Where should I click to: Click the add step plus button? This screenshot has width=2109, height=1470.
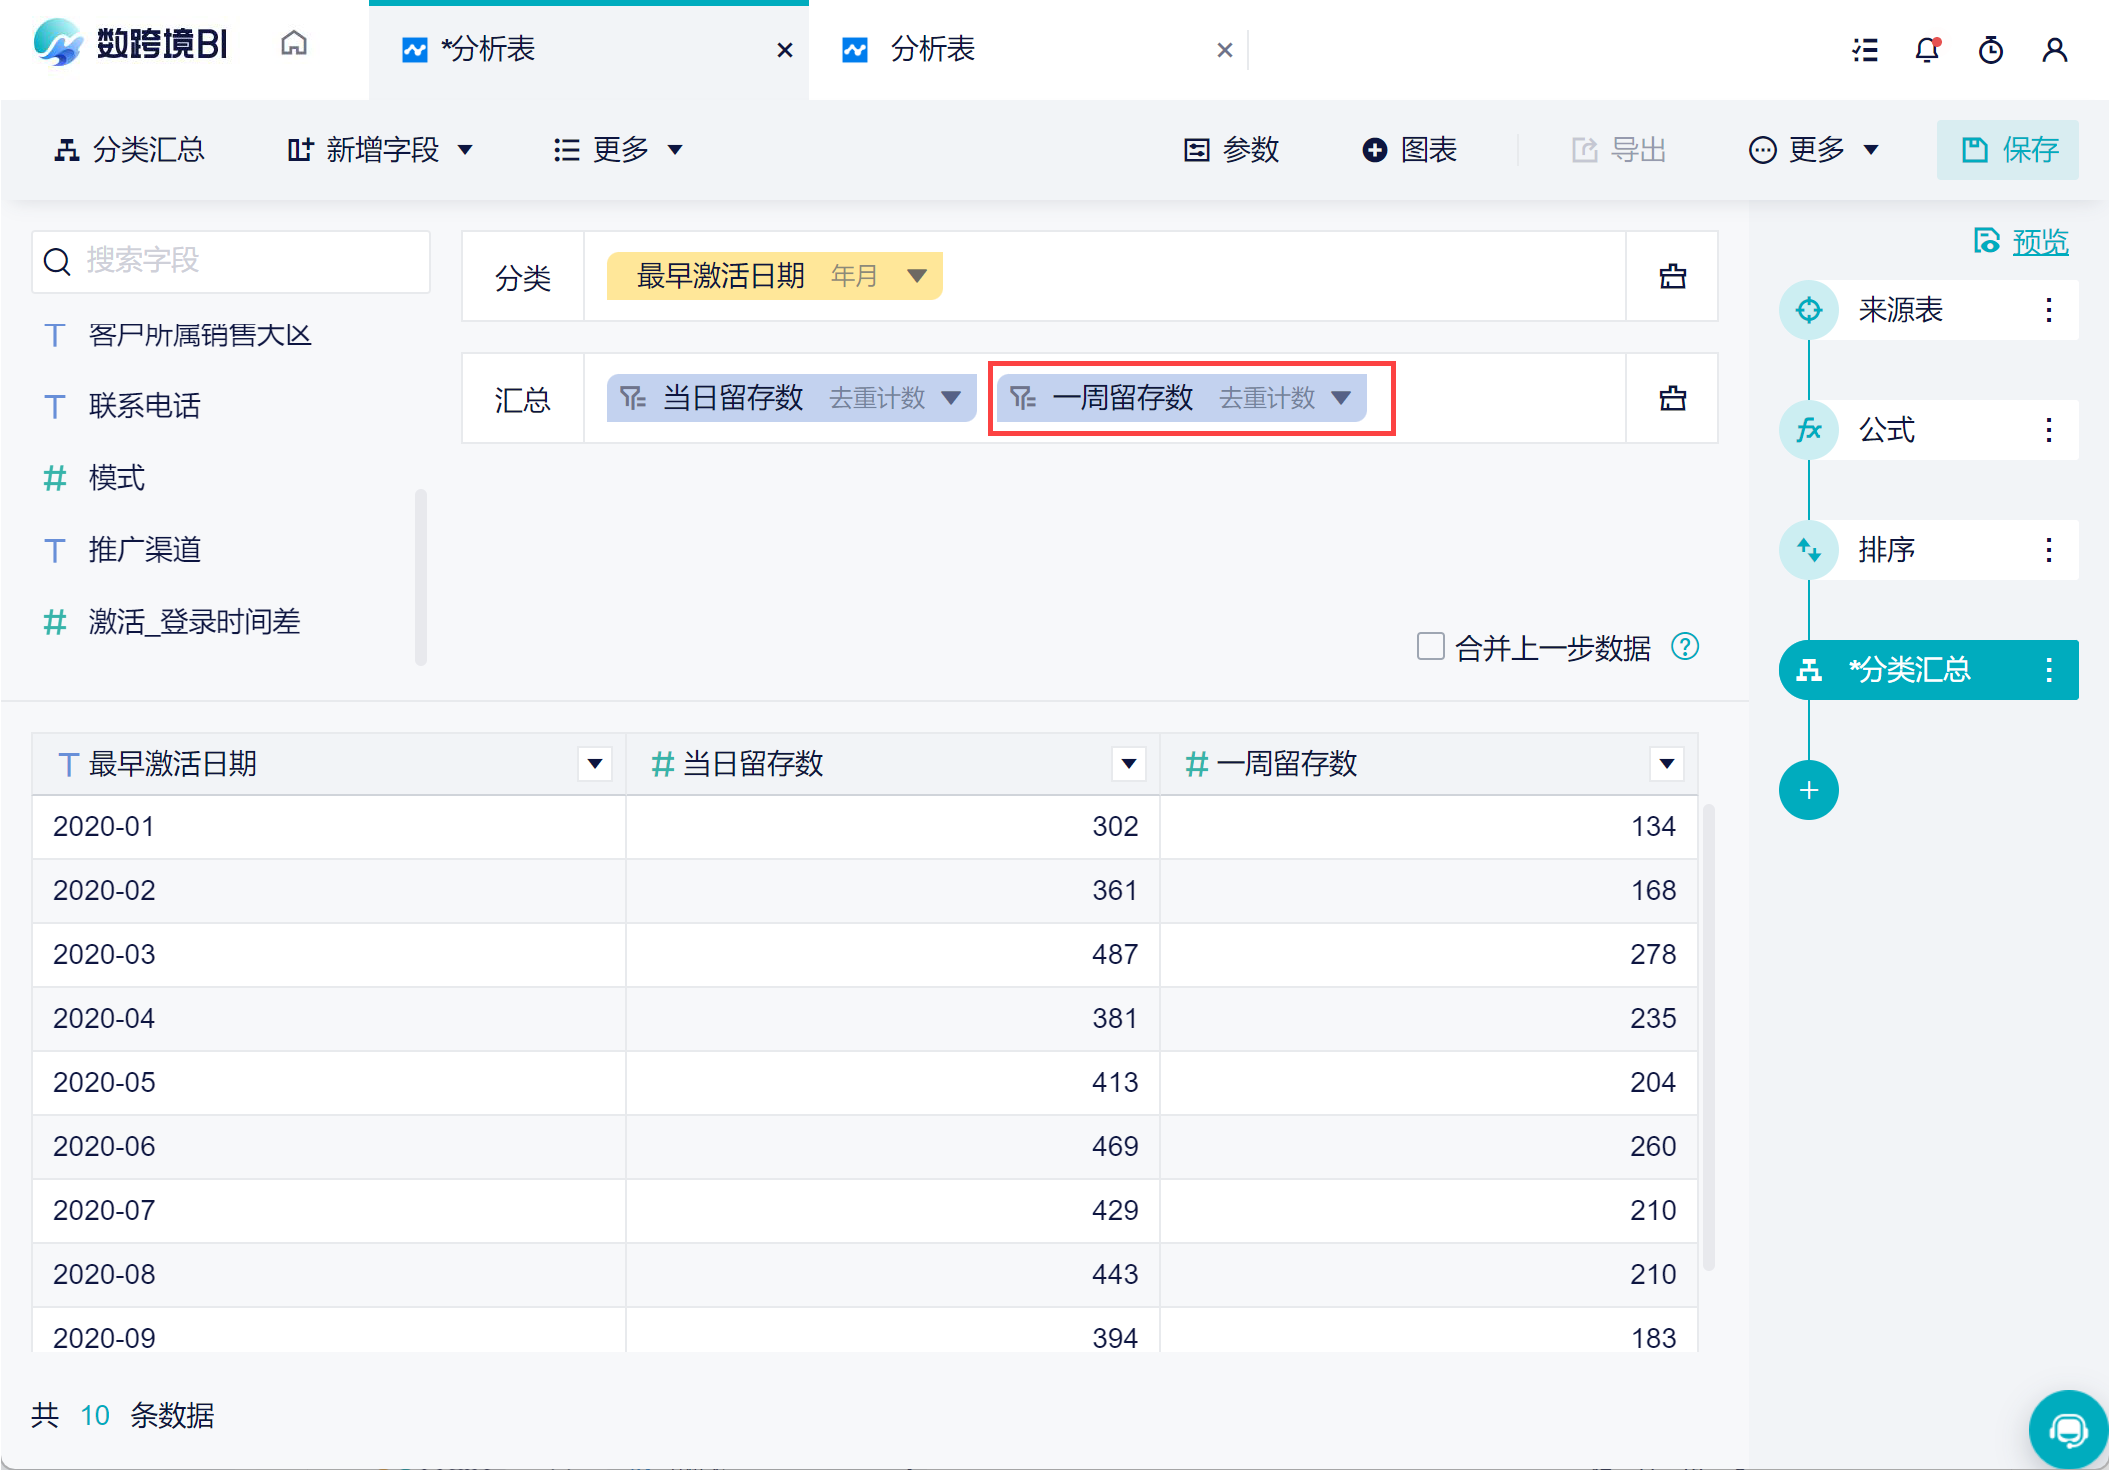click(1808, 790)
